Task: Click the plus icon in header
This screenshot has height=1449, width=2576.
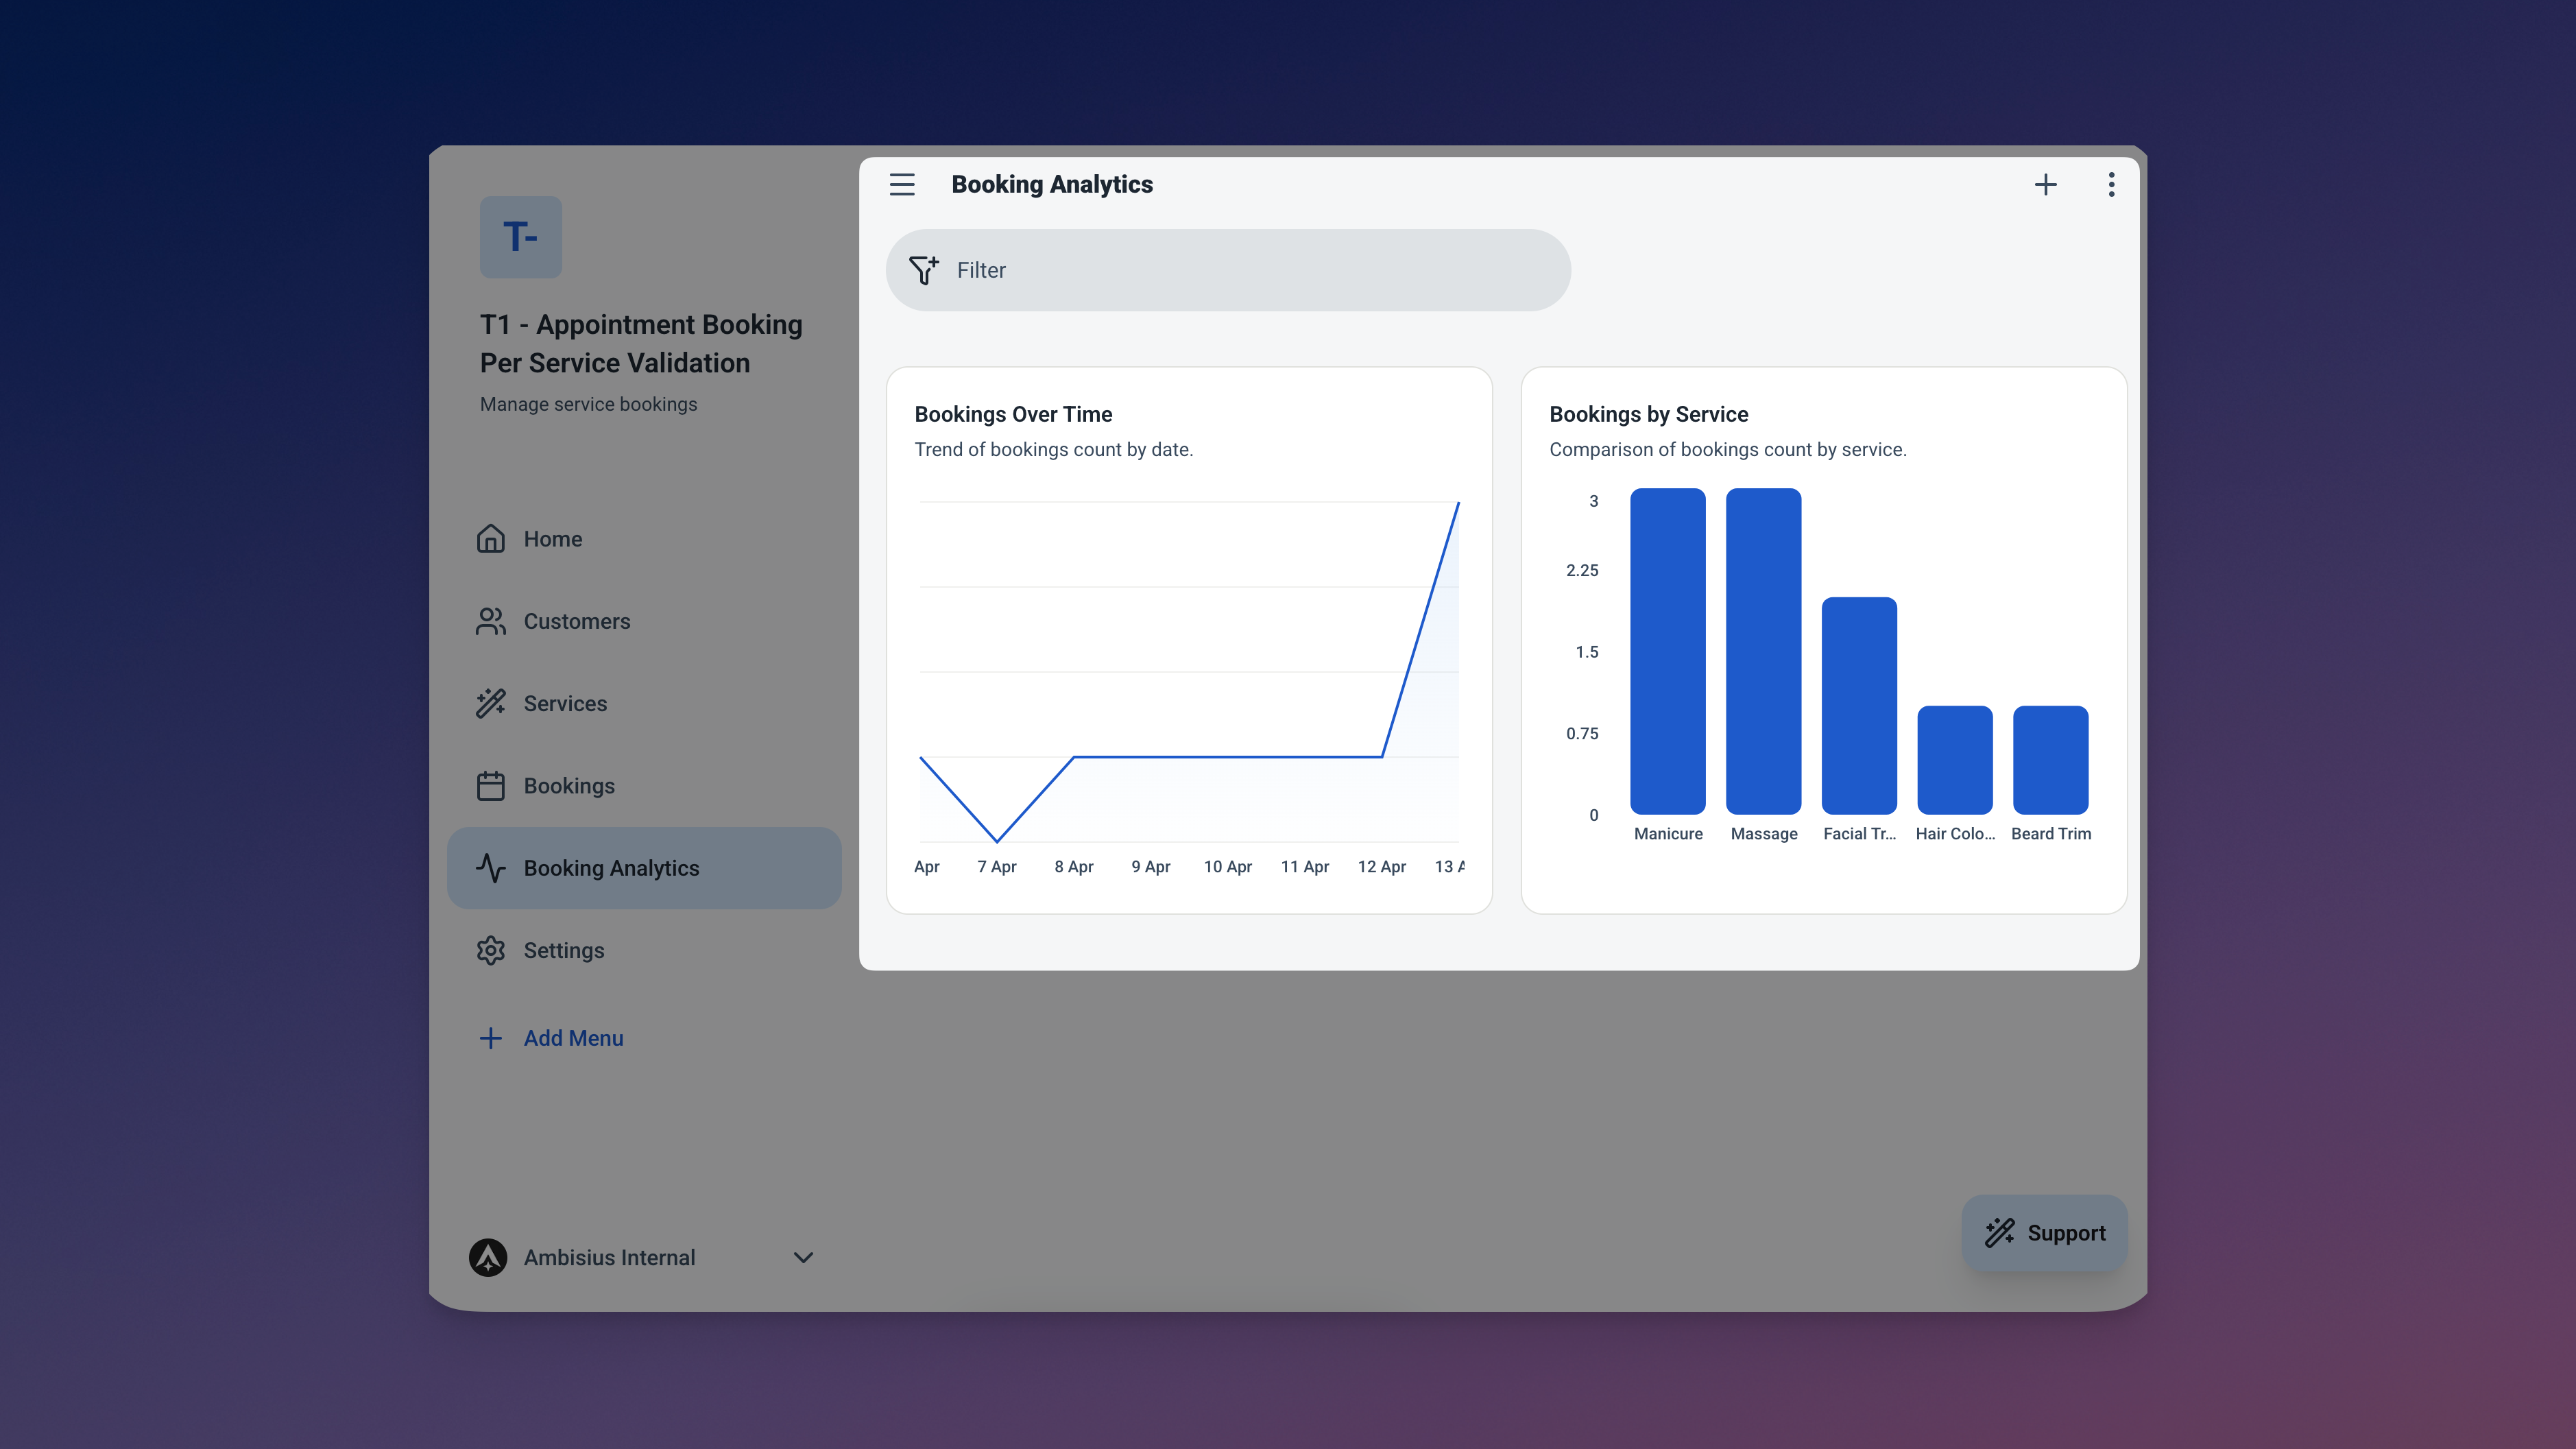Action: [x=2045, y=184]
